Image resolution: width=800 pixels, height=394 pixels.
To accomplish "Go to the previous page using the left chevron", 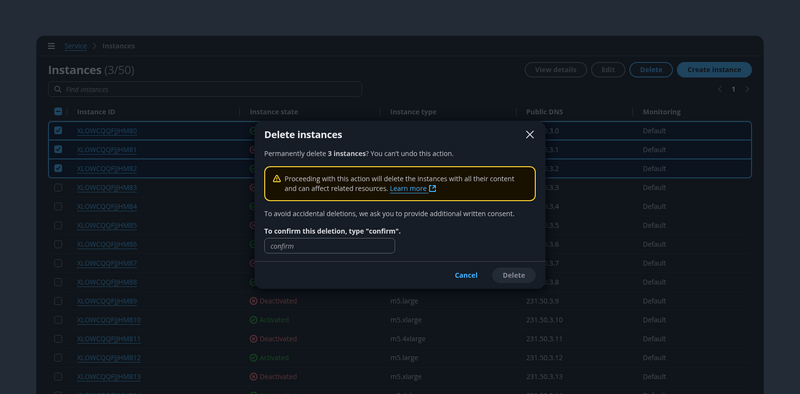I will [x=720, y=89].
